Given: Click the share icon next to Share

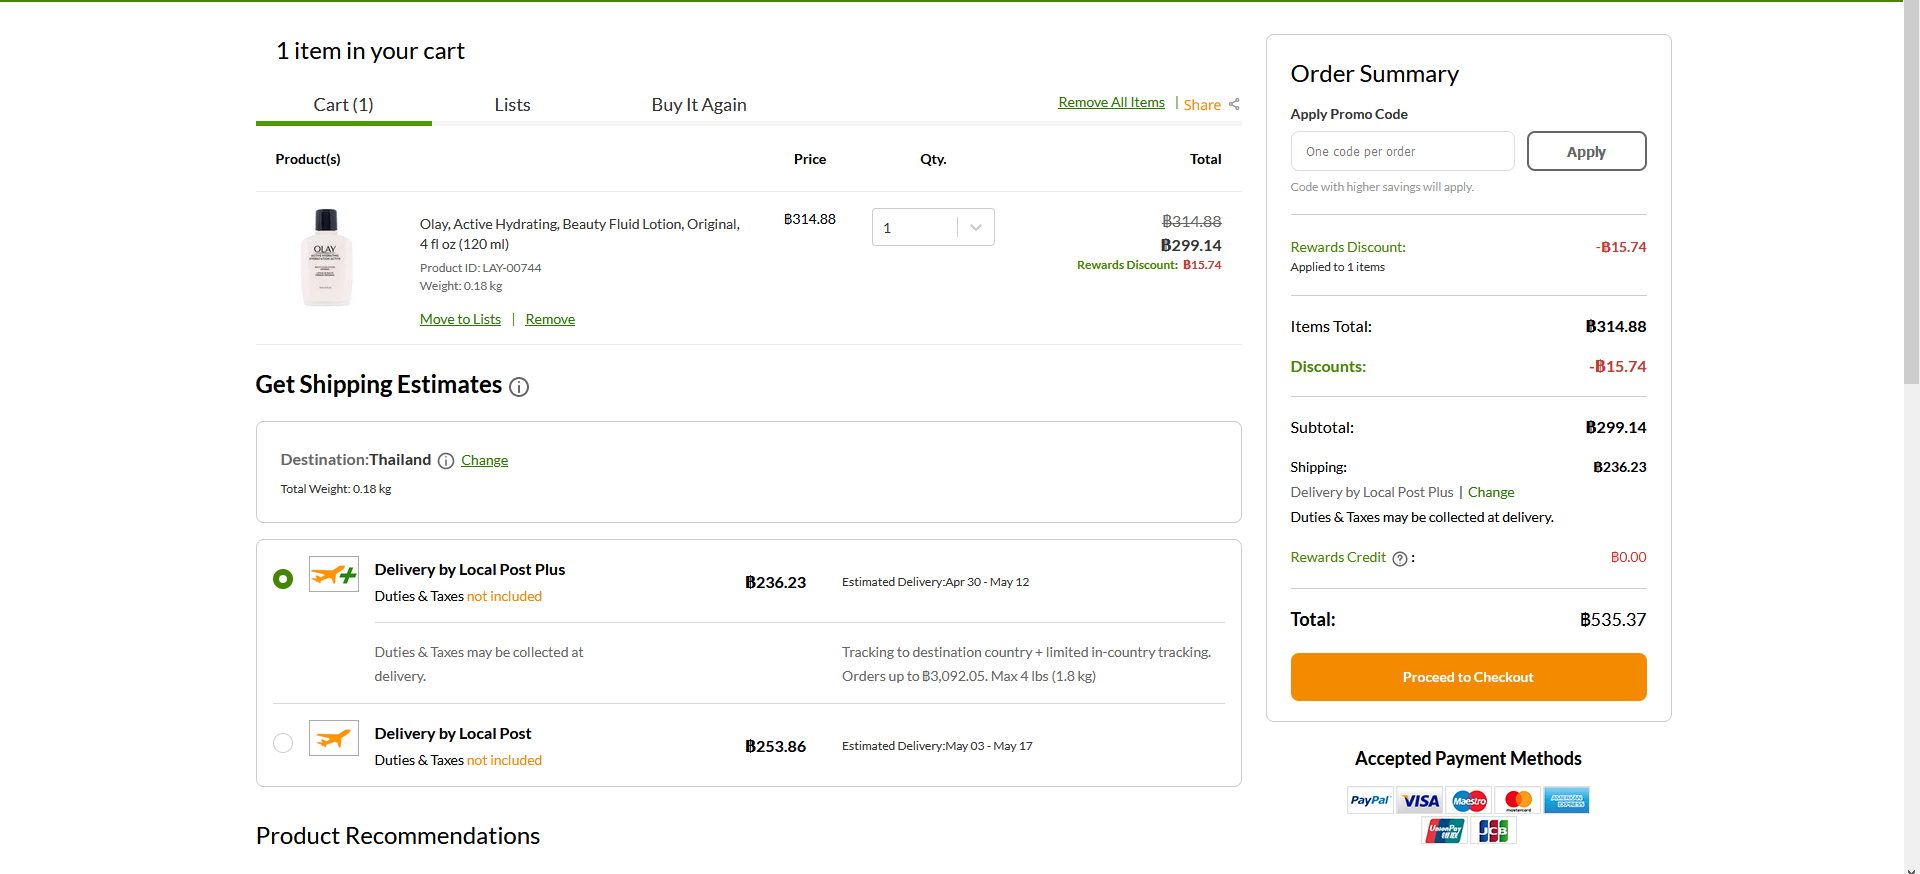Looking at the screenshot, I should point(1234,104).
